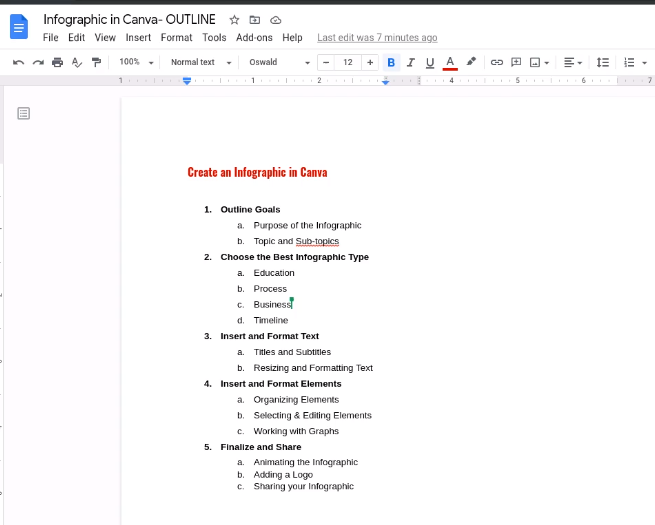
Task: Click Selecting & Editing Elements line
Action: pyautogui.click(x=312, y=416)
